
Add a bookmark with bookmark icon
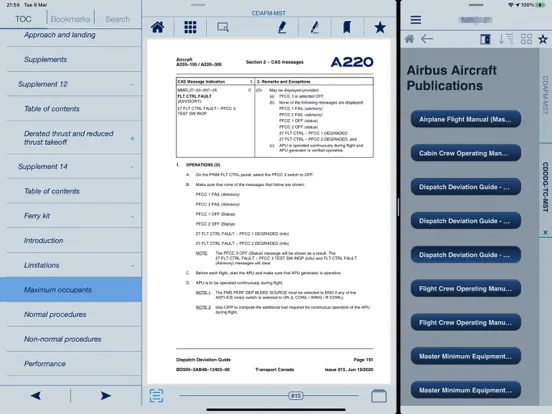tap(347, 27)
